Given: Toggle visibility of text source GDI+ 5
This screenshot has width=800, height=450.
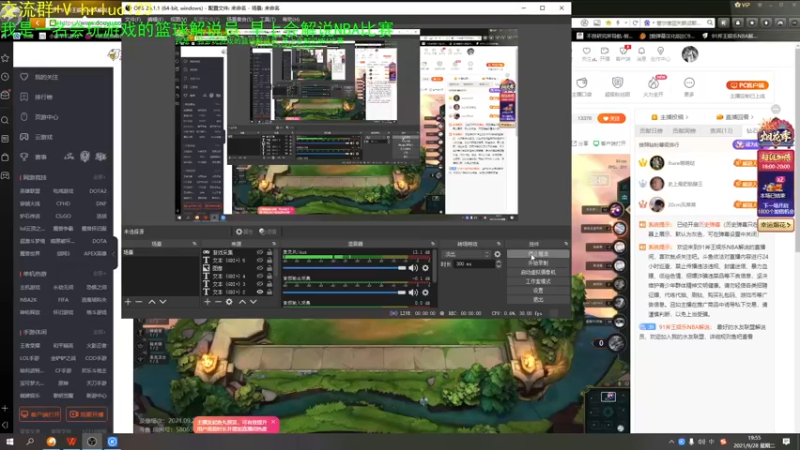Looking at the screenshot, I should click(260, 260).
